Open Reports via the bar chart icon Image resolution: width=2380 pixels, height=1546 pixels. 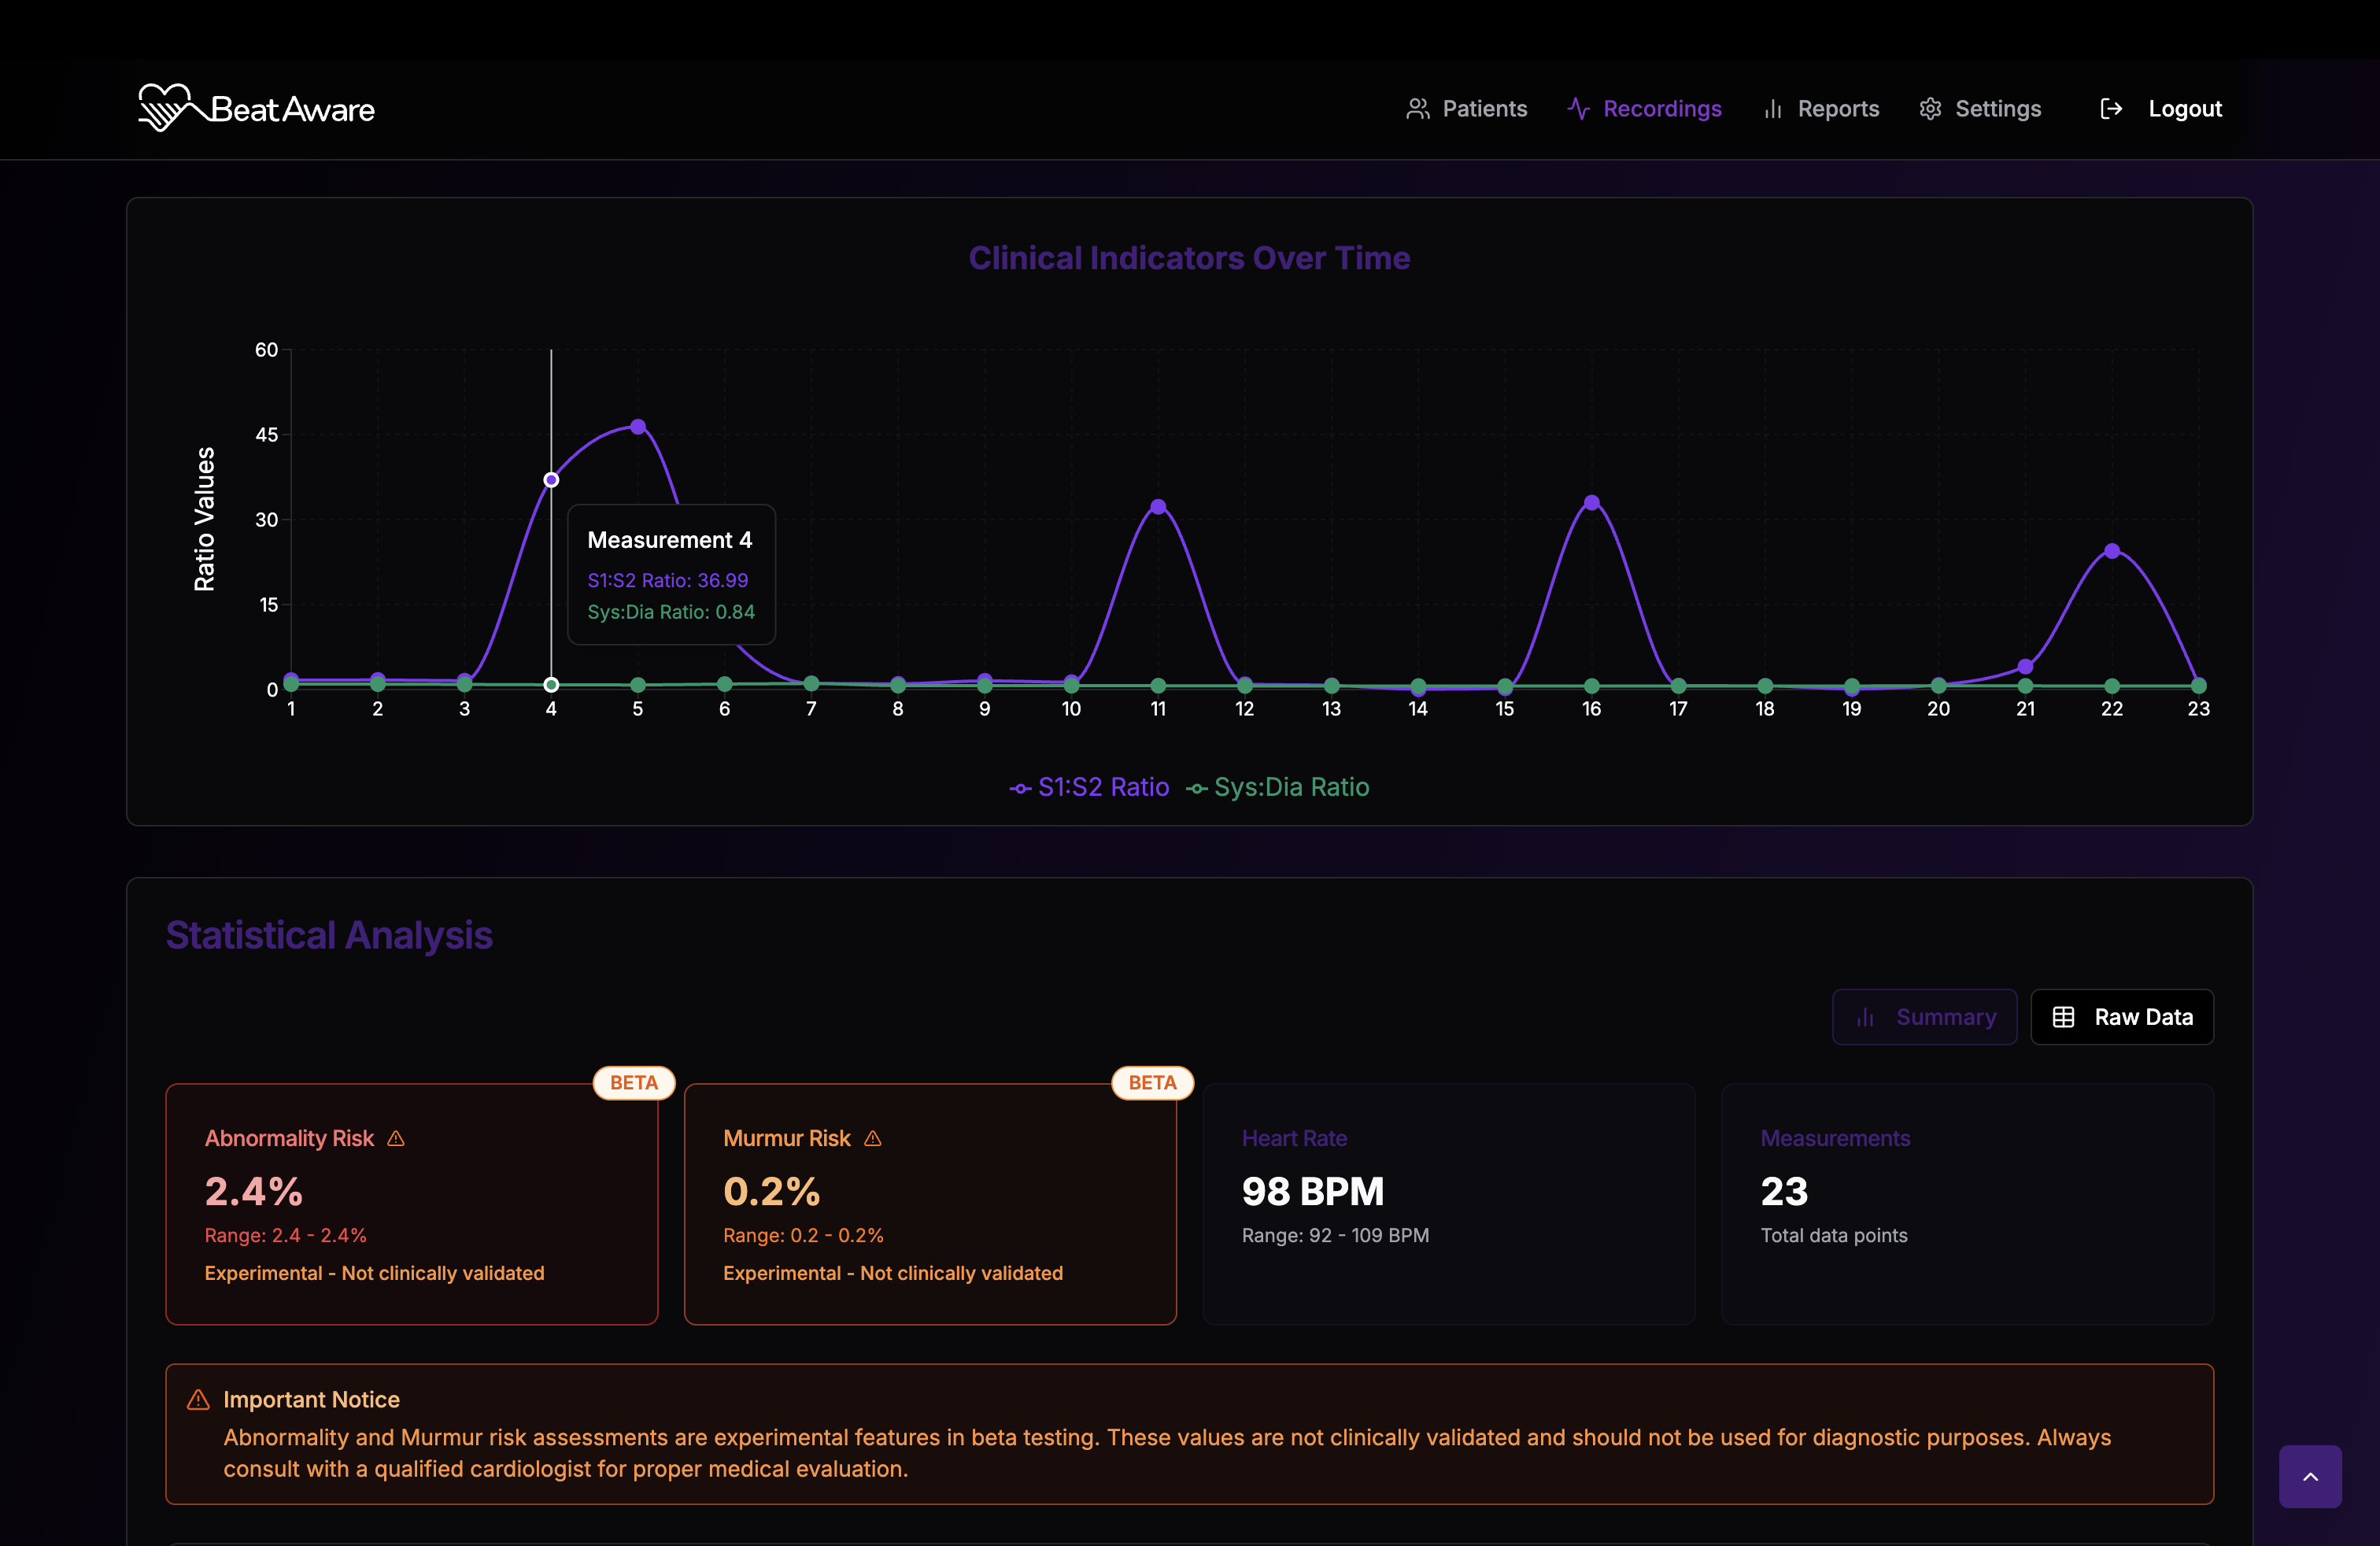coord(1773,108)
